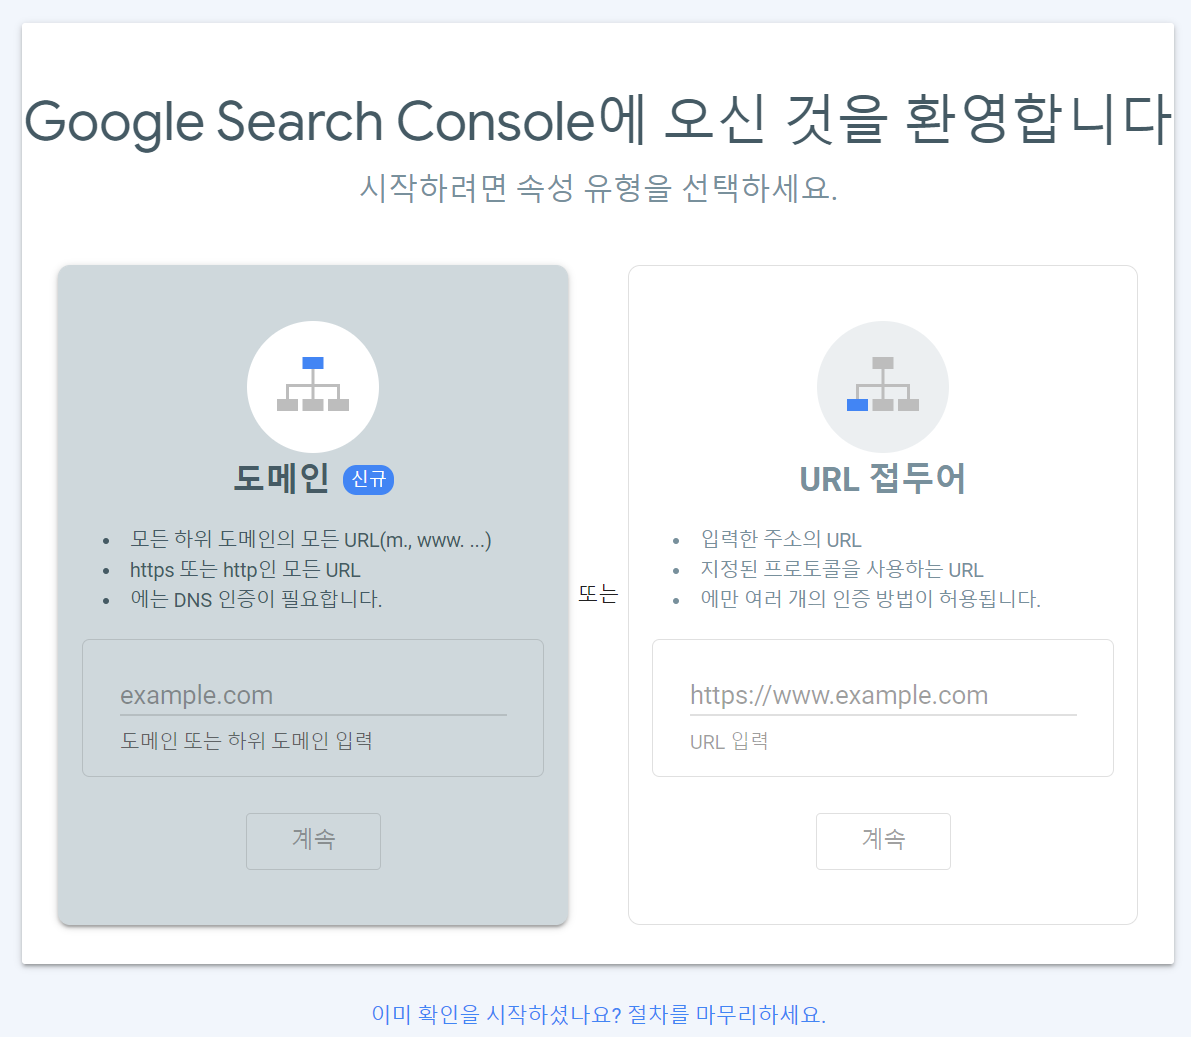Click '도메인 또는 하위 도메인 입력' helper text
1191x1037 pixels.
pos(246,741)
